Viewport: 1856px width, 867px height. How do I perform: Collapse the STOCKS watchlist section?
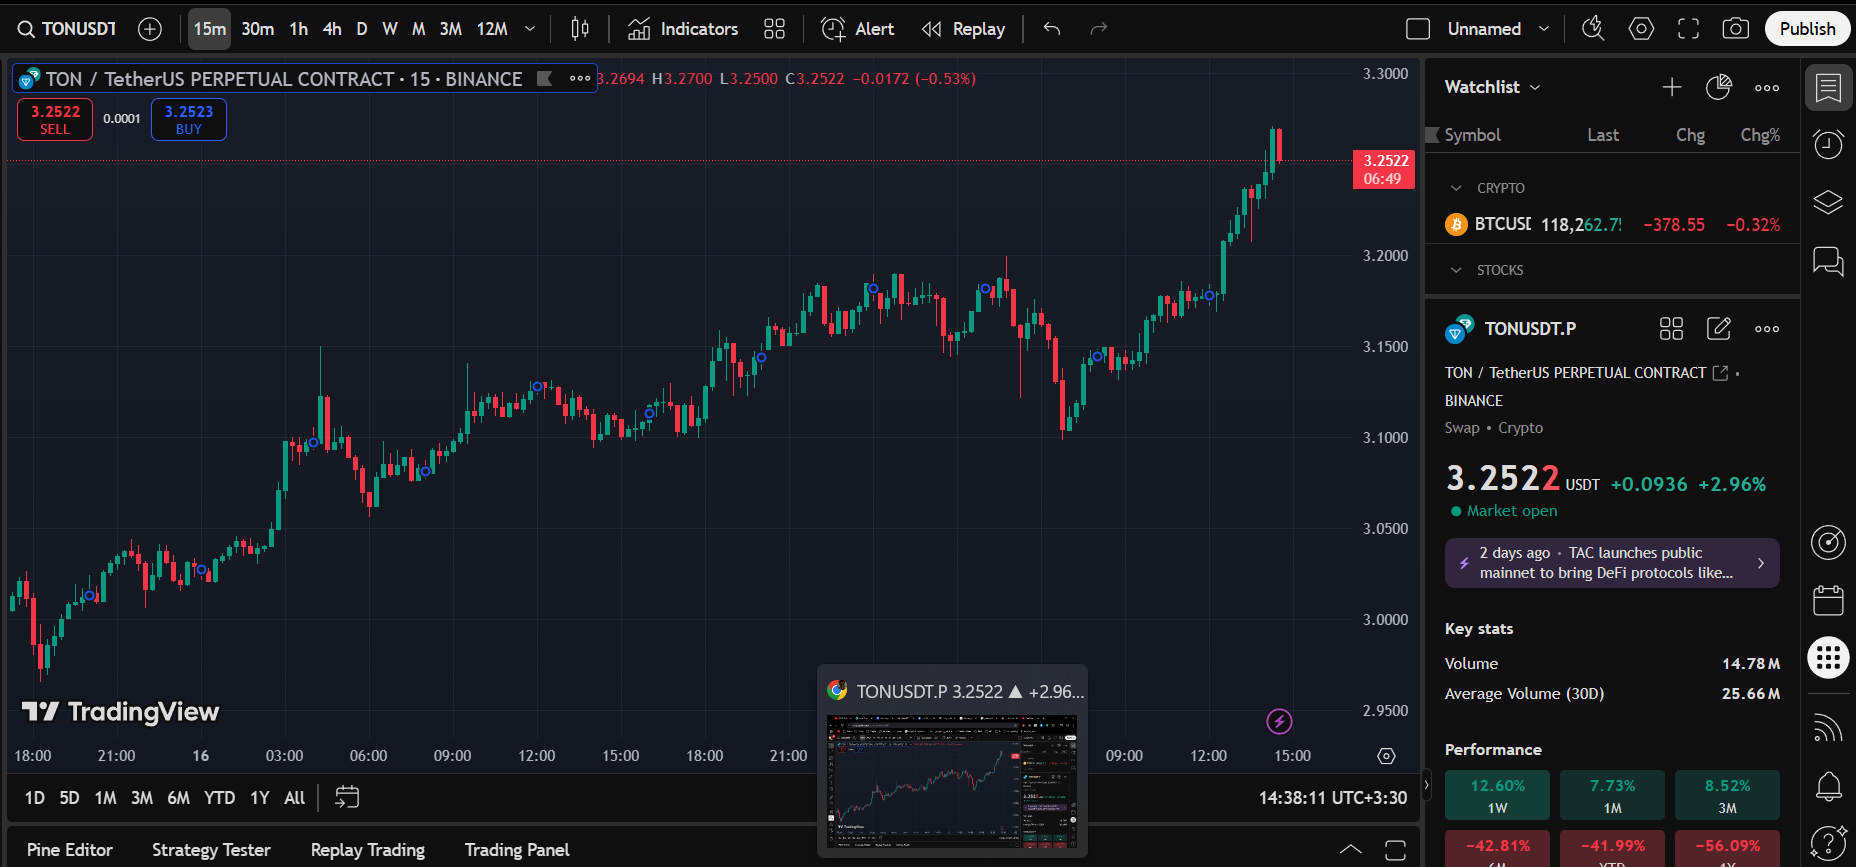(x=1456, y=270)
